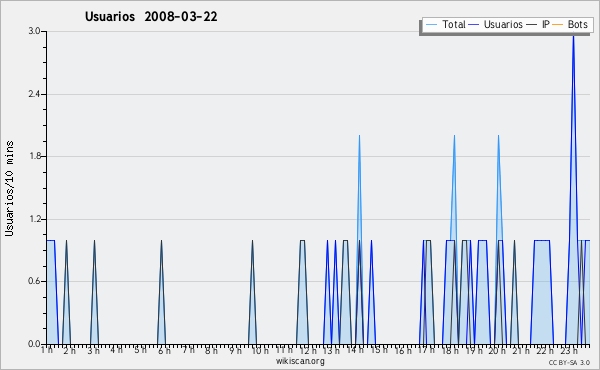Click the chart title 'Usuarios 2008-03-22'
The image size is (600, 370).
151,17
